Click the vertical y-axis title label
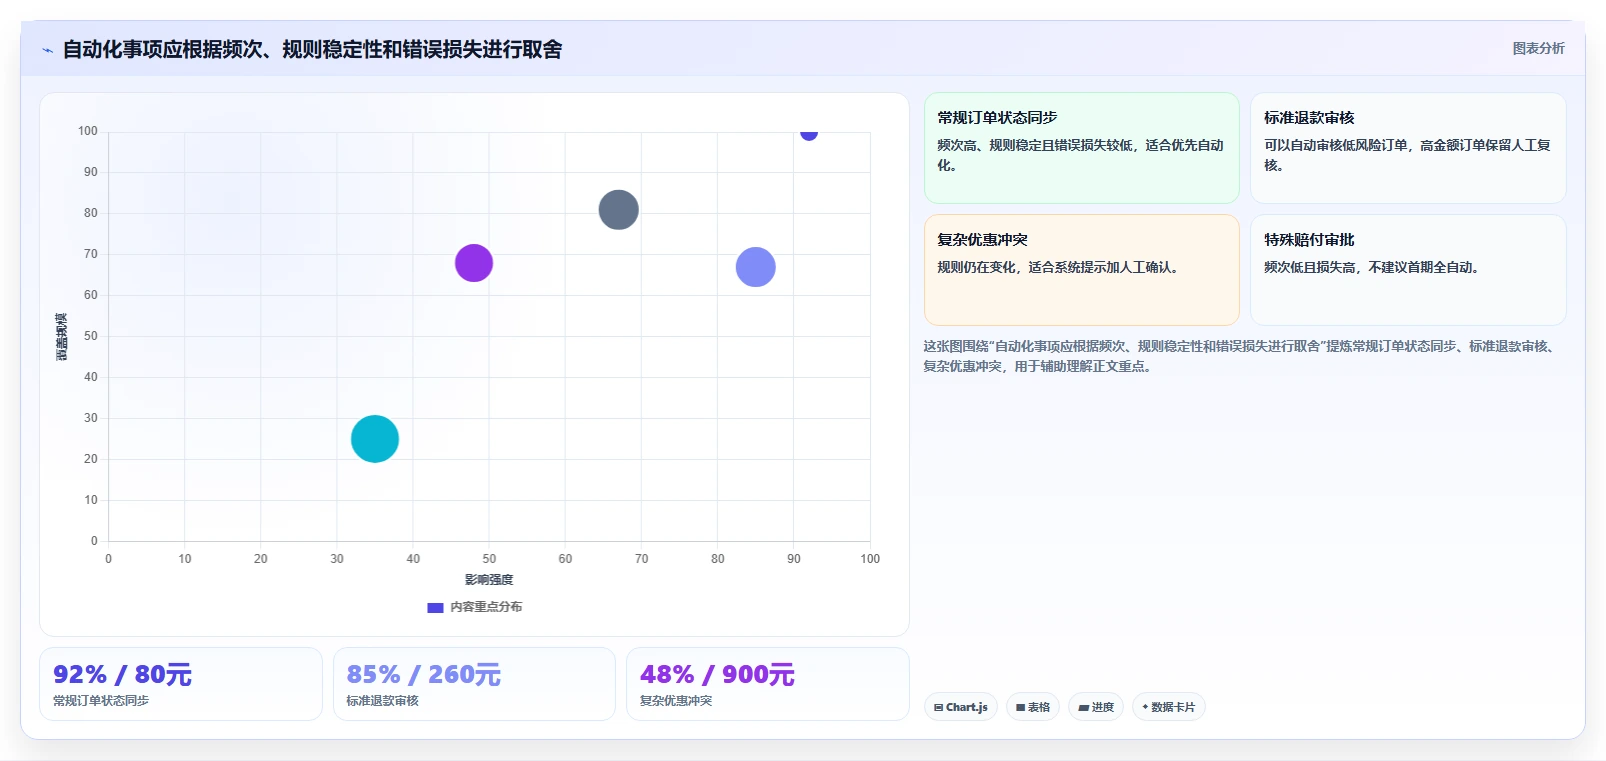This screenshot has width=1606, height=761. (x=62, y=337)
